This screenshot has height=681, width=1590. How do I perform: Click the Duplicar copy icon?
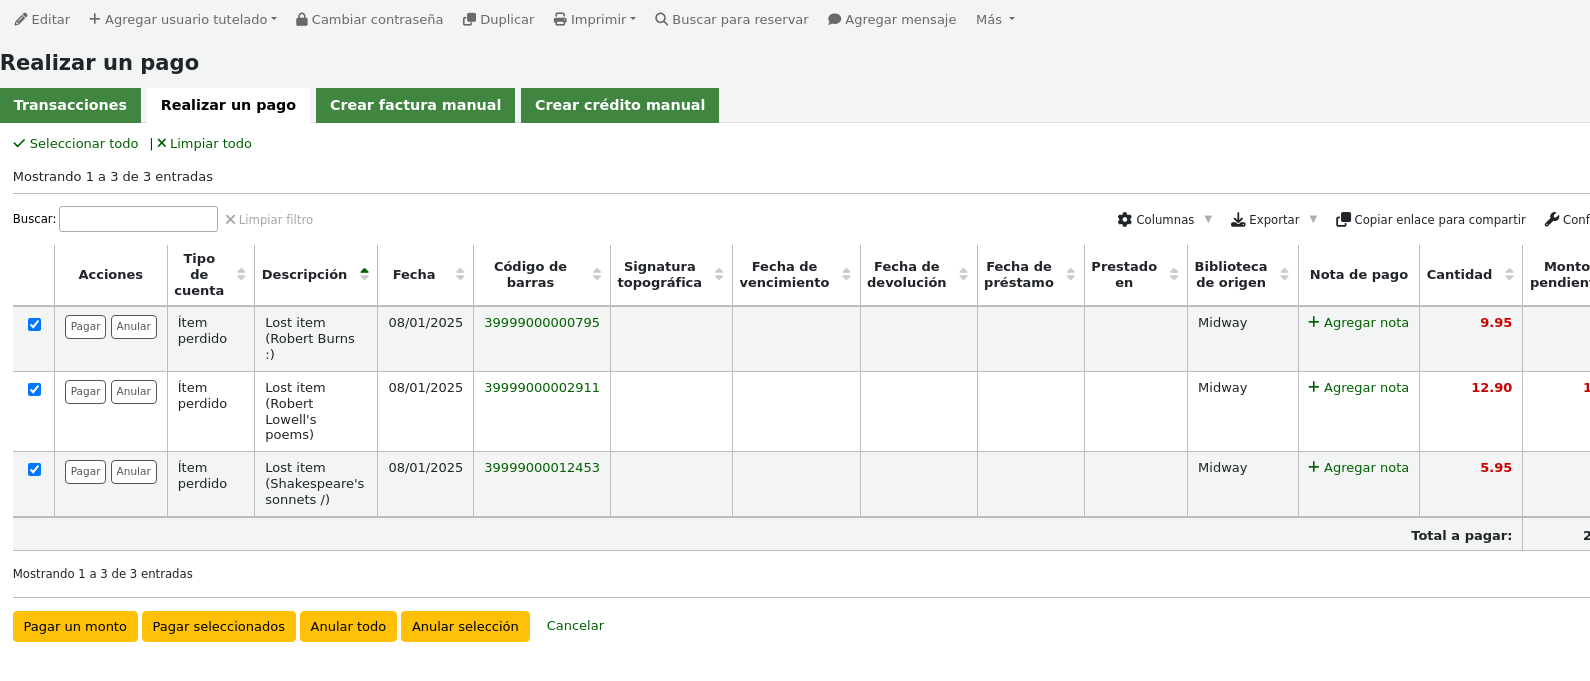[x=469, y=19]
